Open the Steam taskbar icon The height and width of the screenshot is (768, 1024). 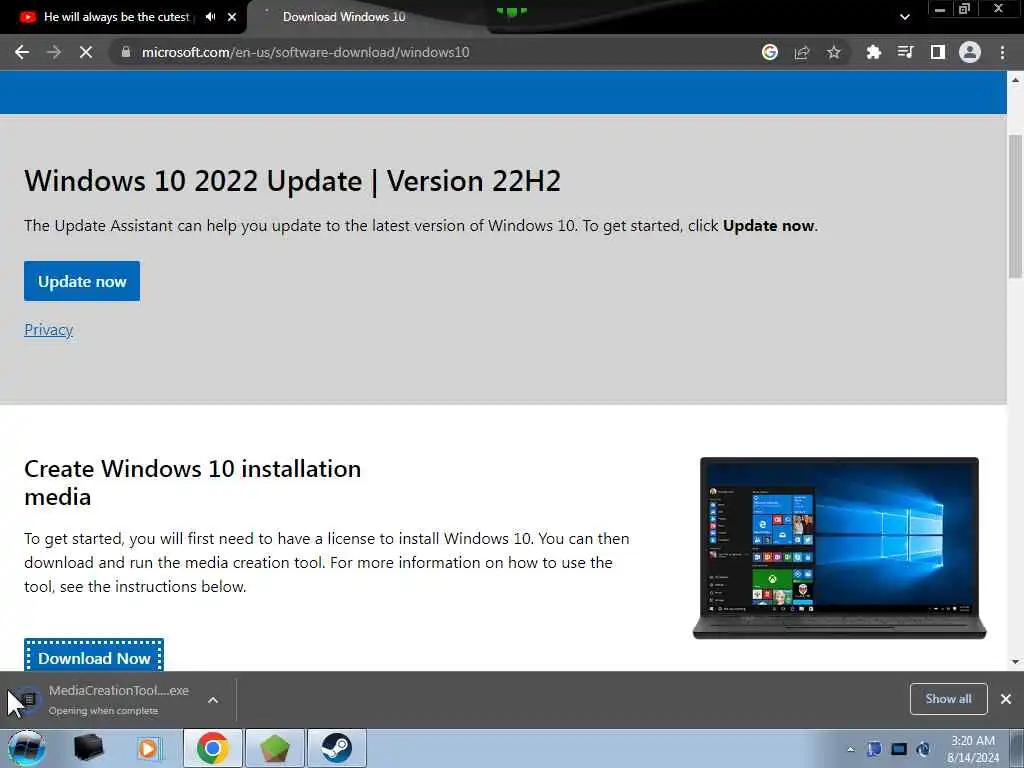[x=336, y=748]
